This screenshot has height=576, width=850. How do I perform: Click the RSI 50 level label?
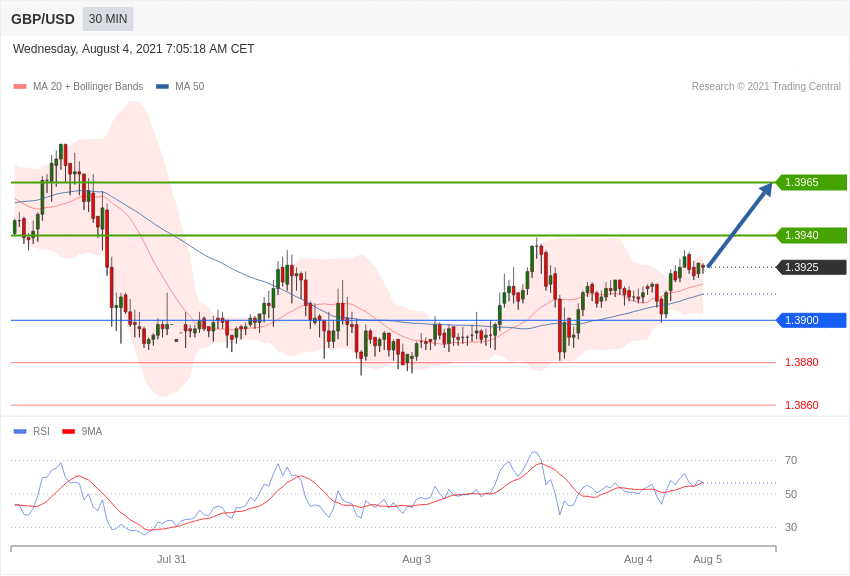(x=791, y=494)
